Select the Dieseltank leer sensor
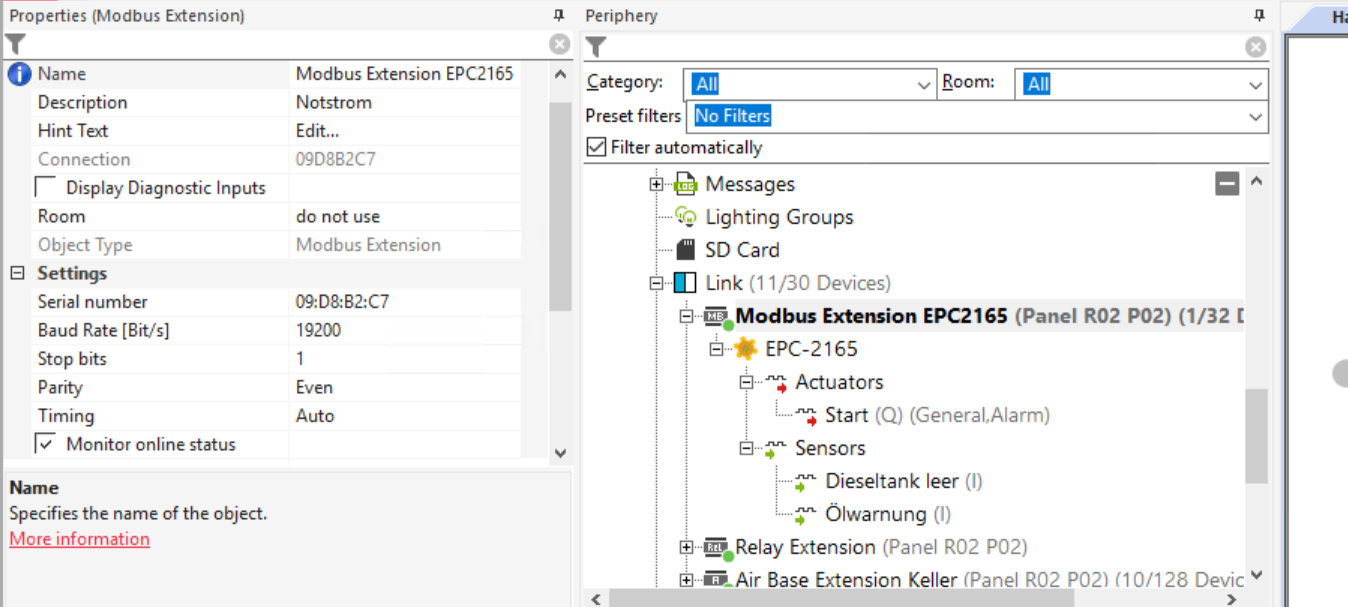Viewport: 1348px width, 607px height. click(x=891, y=482)
